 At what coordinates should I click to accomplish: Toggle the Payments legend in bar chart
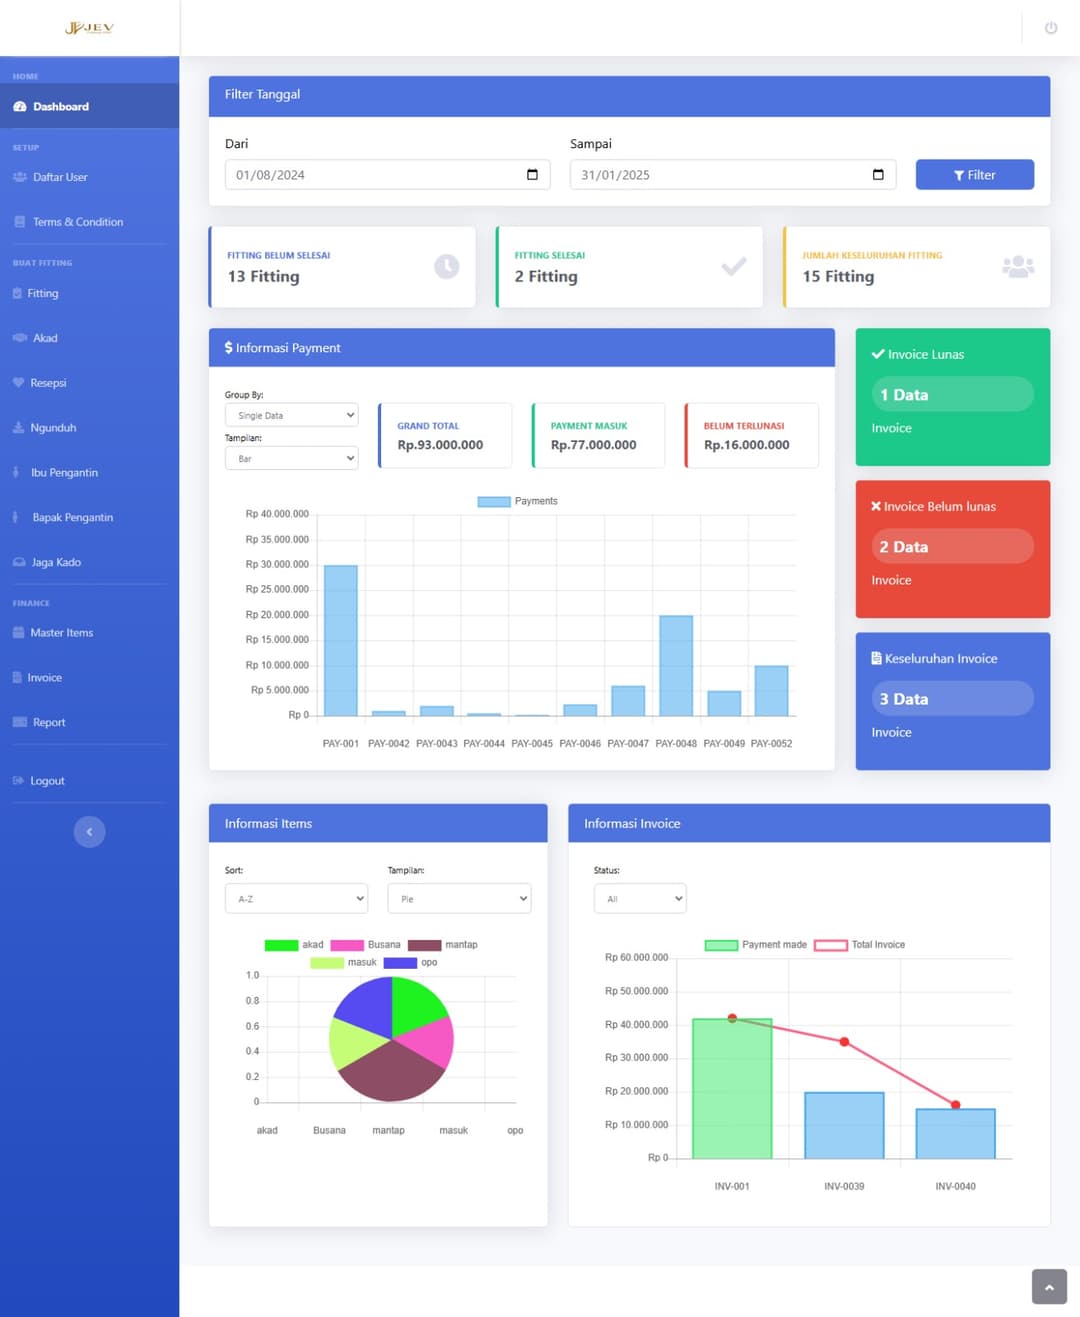pyautogui.click(x=517, y=501)
